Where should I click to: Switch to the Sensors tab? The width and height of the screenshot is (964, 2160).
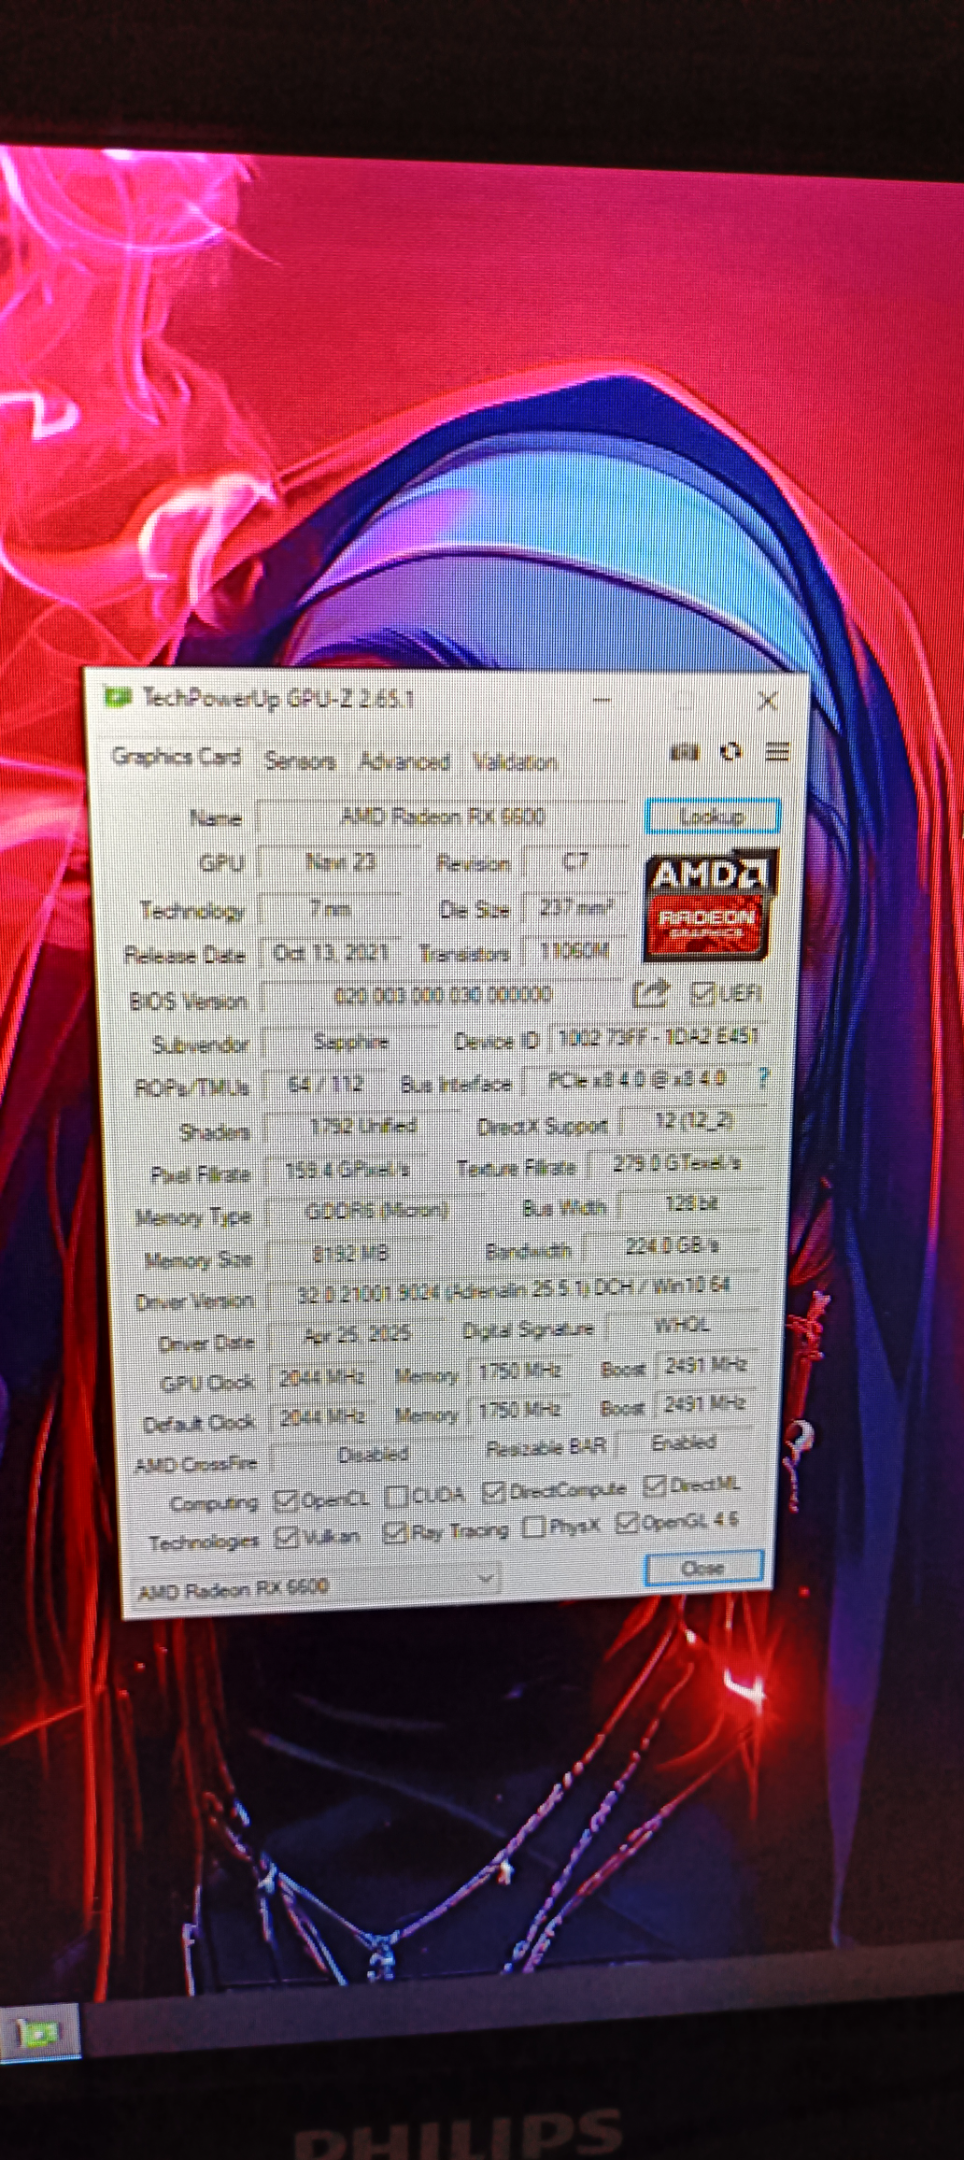click(299, 761)
